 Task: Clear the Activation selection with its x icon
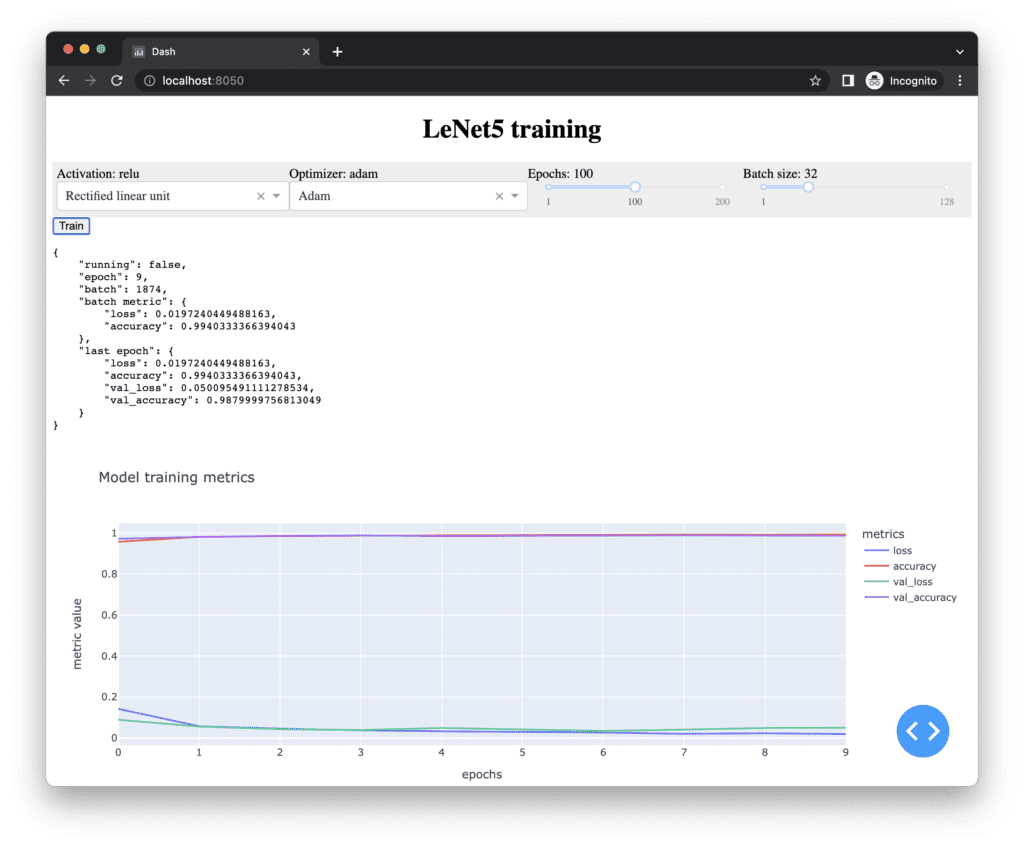(262, 196)
